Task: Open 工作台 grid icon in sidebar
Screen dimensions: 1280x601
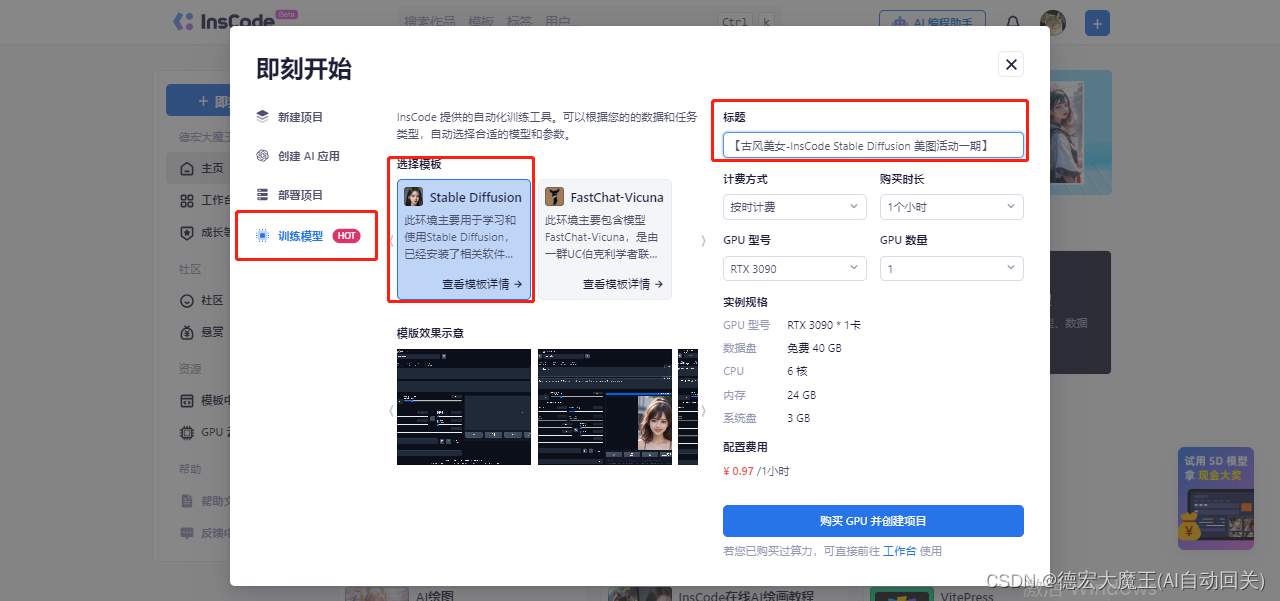Action: [187, 200]
